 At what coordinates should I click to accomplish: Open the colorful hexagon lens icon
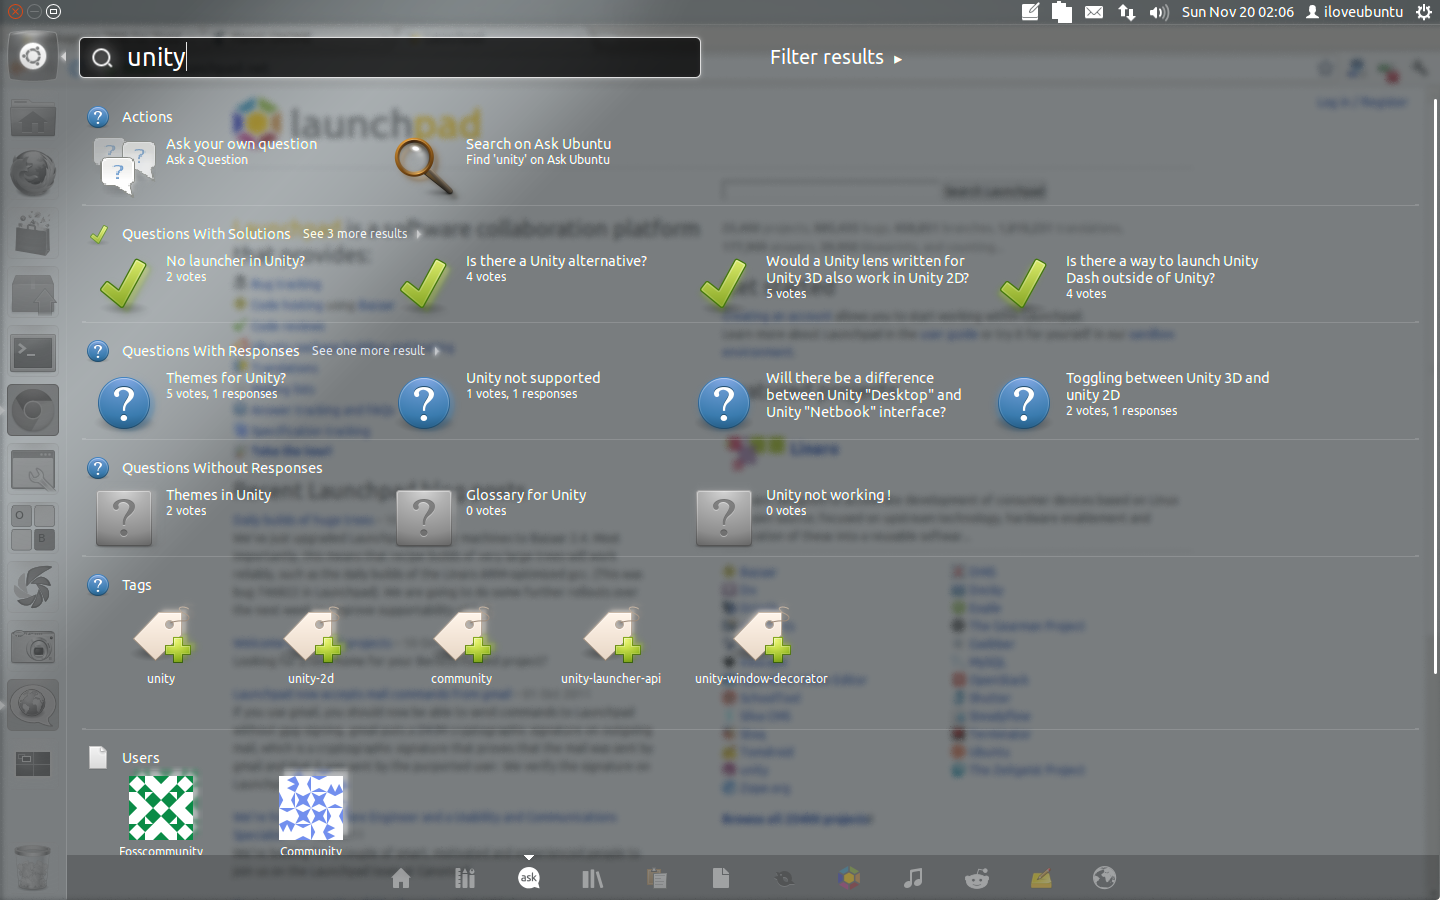pos(849,878)
